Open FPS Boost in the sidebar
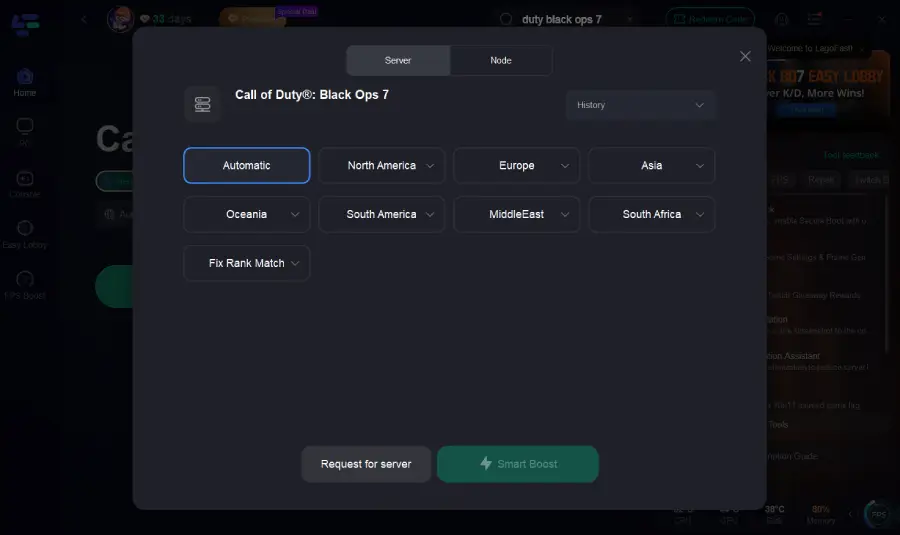The height and width of the screenshot is (535, 900). coord(25,285)
